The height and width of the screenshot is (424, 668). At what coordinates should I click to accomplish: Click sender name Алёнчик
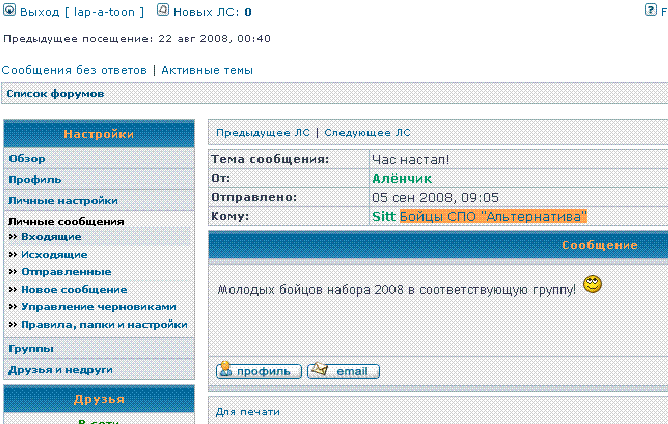402,179
